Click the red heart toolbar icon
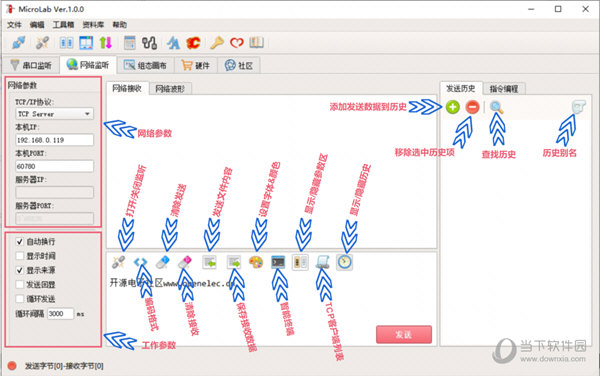This screenshot has width=600, height=376. [237, 42]
